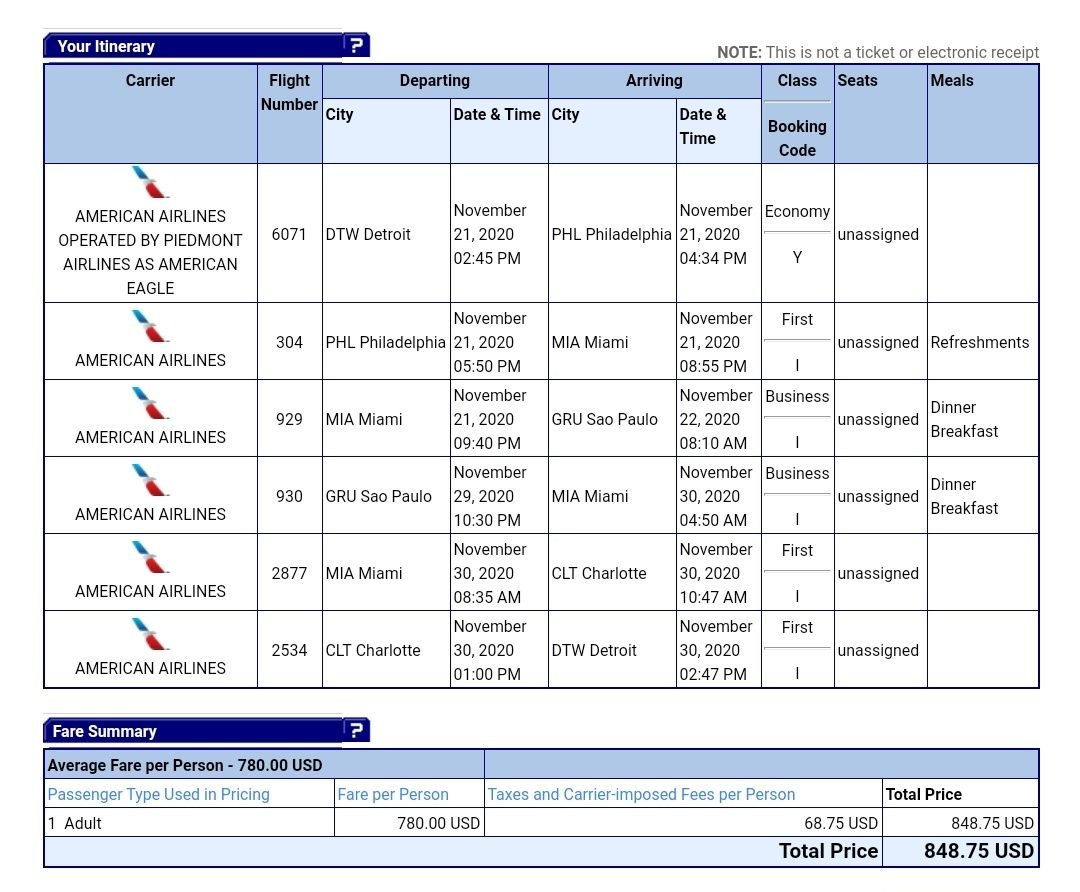Click the PHL Philadelphia arriving city cell
The width and height of the screenshot is (1080, 892).
(612, 234)
